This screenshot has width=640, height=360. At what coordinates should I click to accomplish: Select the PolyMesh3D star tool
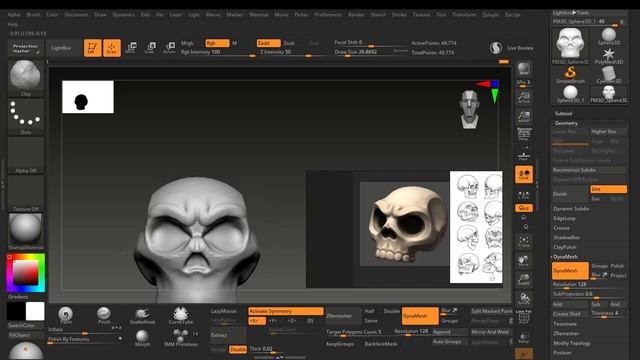tap(609, 56)
